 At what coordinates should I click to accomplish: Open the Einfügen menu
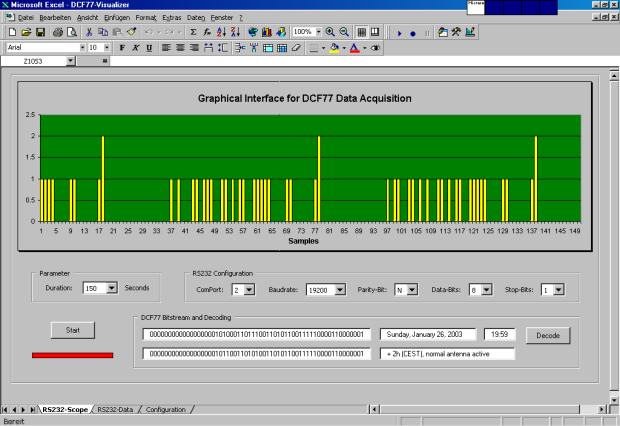coord(115,18)
